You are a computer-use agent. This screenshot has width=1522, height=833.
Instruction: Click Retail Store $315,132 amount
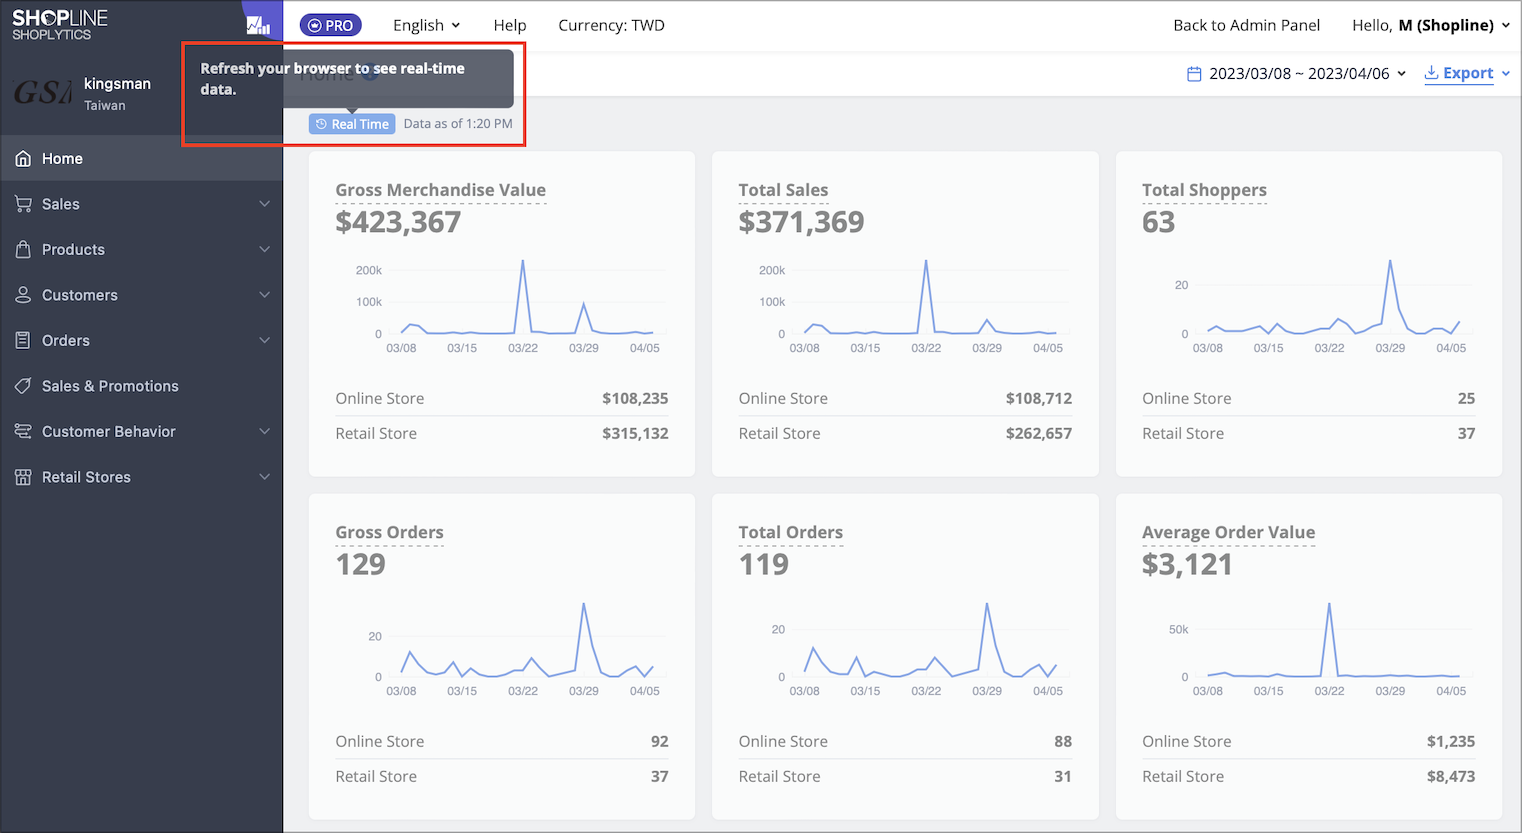[x=635, y=433]
